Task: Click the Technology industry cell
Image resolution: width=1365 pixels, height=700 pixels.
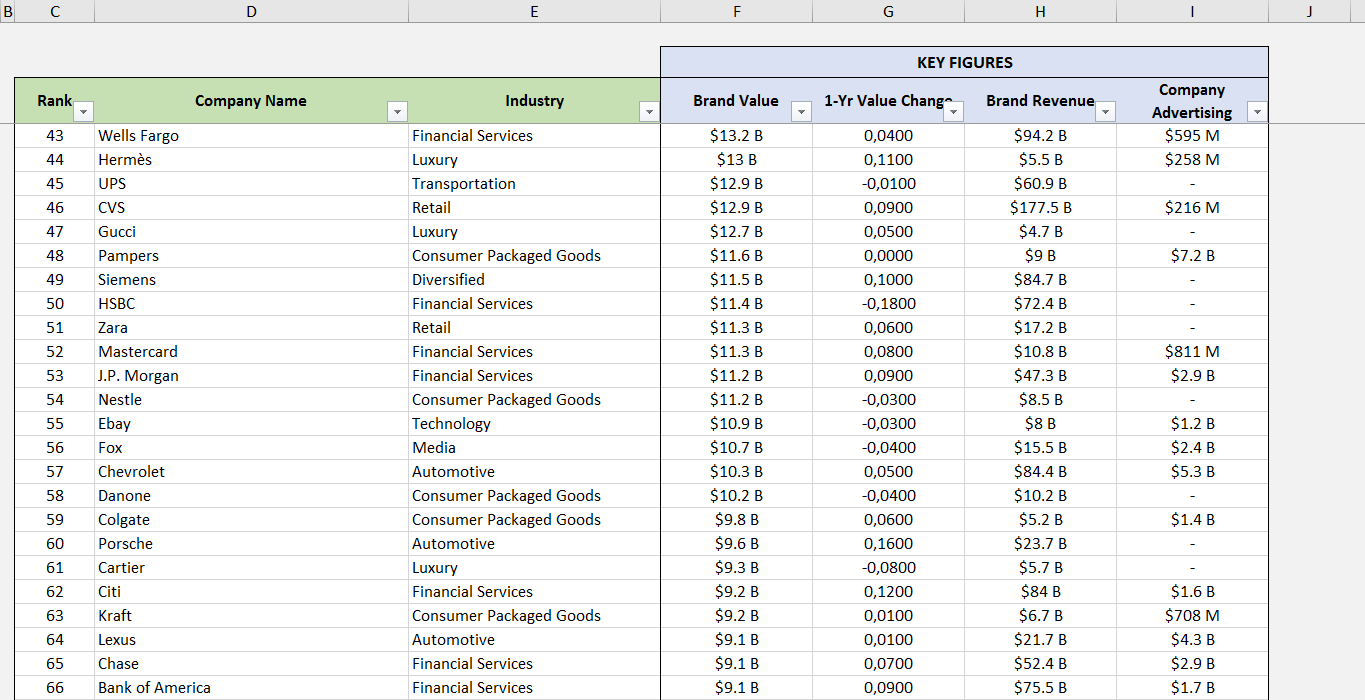Action: pos(534,424)
